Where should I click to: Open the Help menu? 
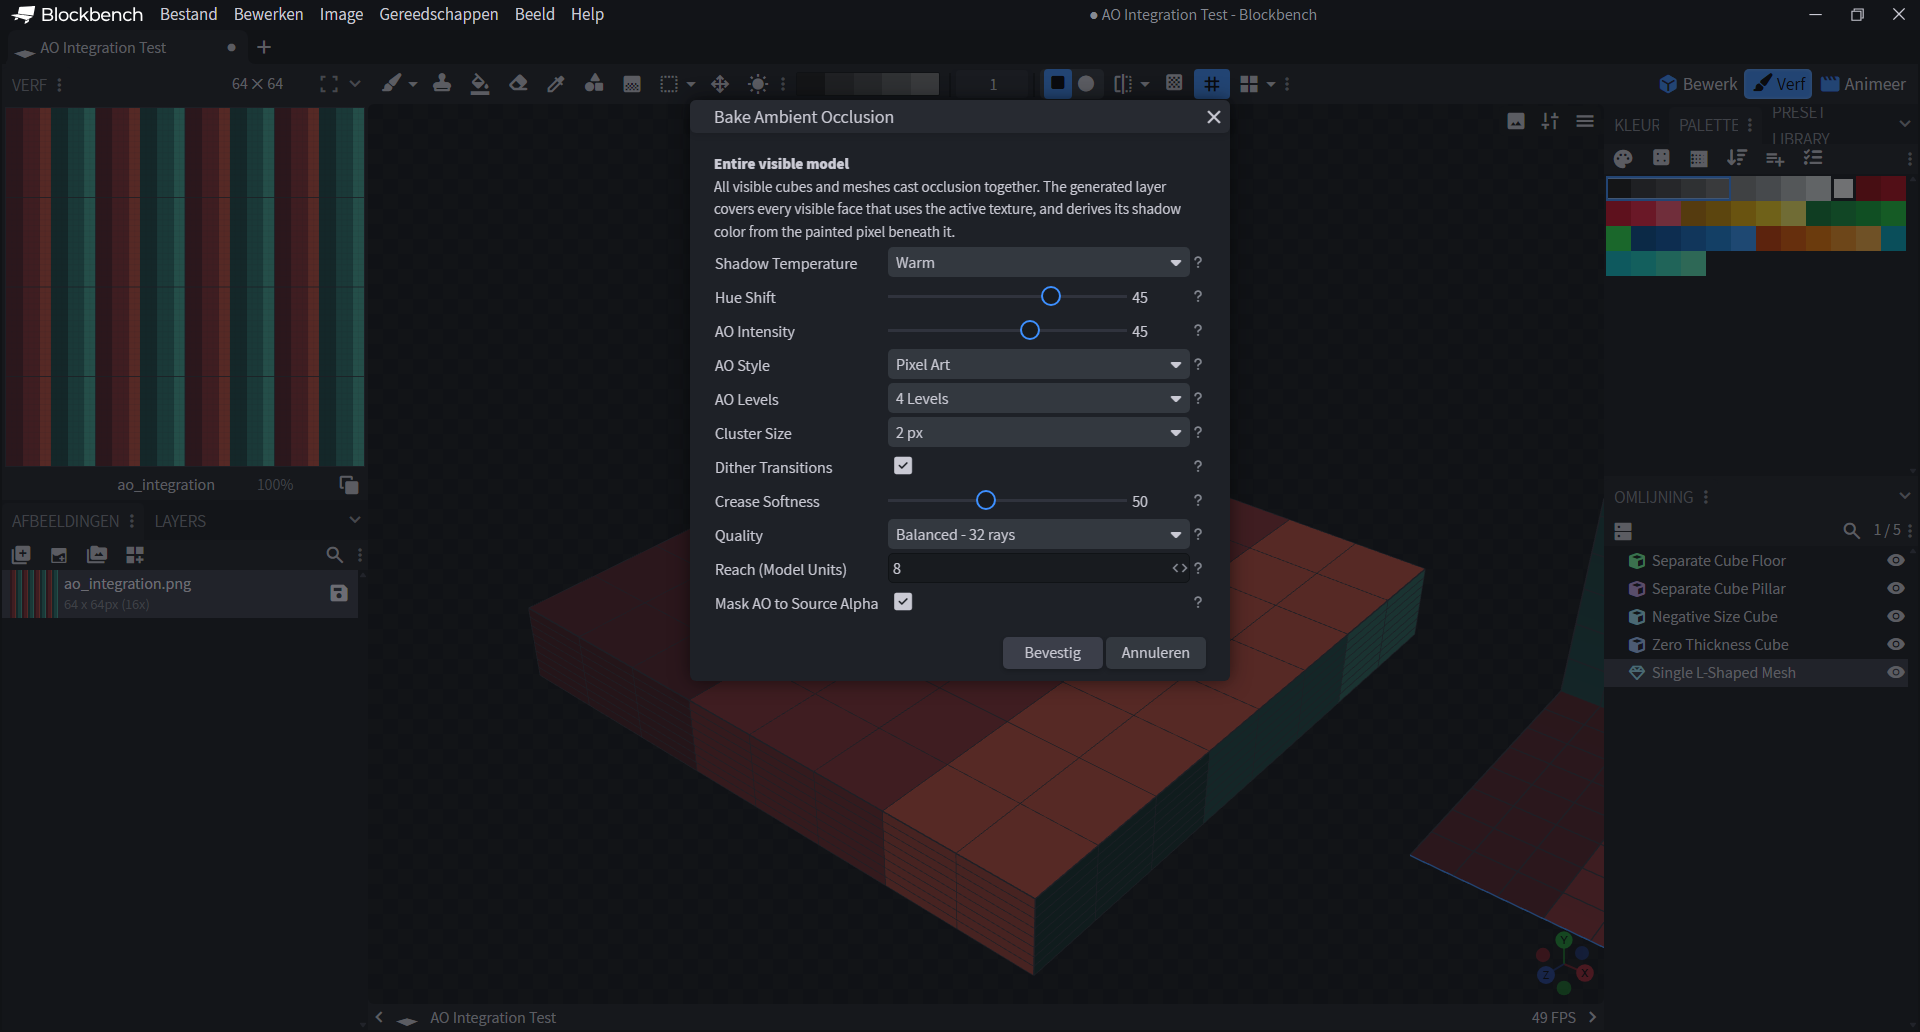click(x=587, y=14)
